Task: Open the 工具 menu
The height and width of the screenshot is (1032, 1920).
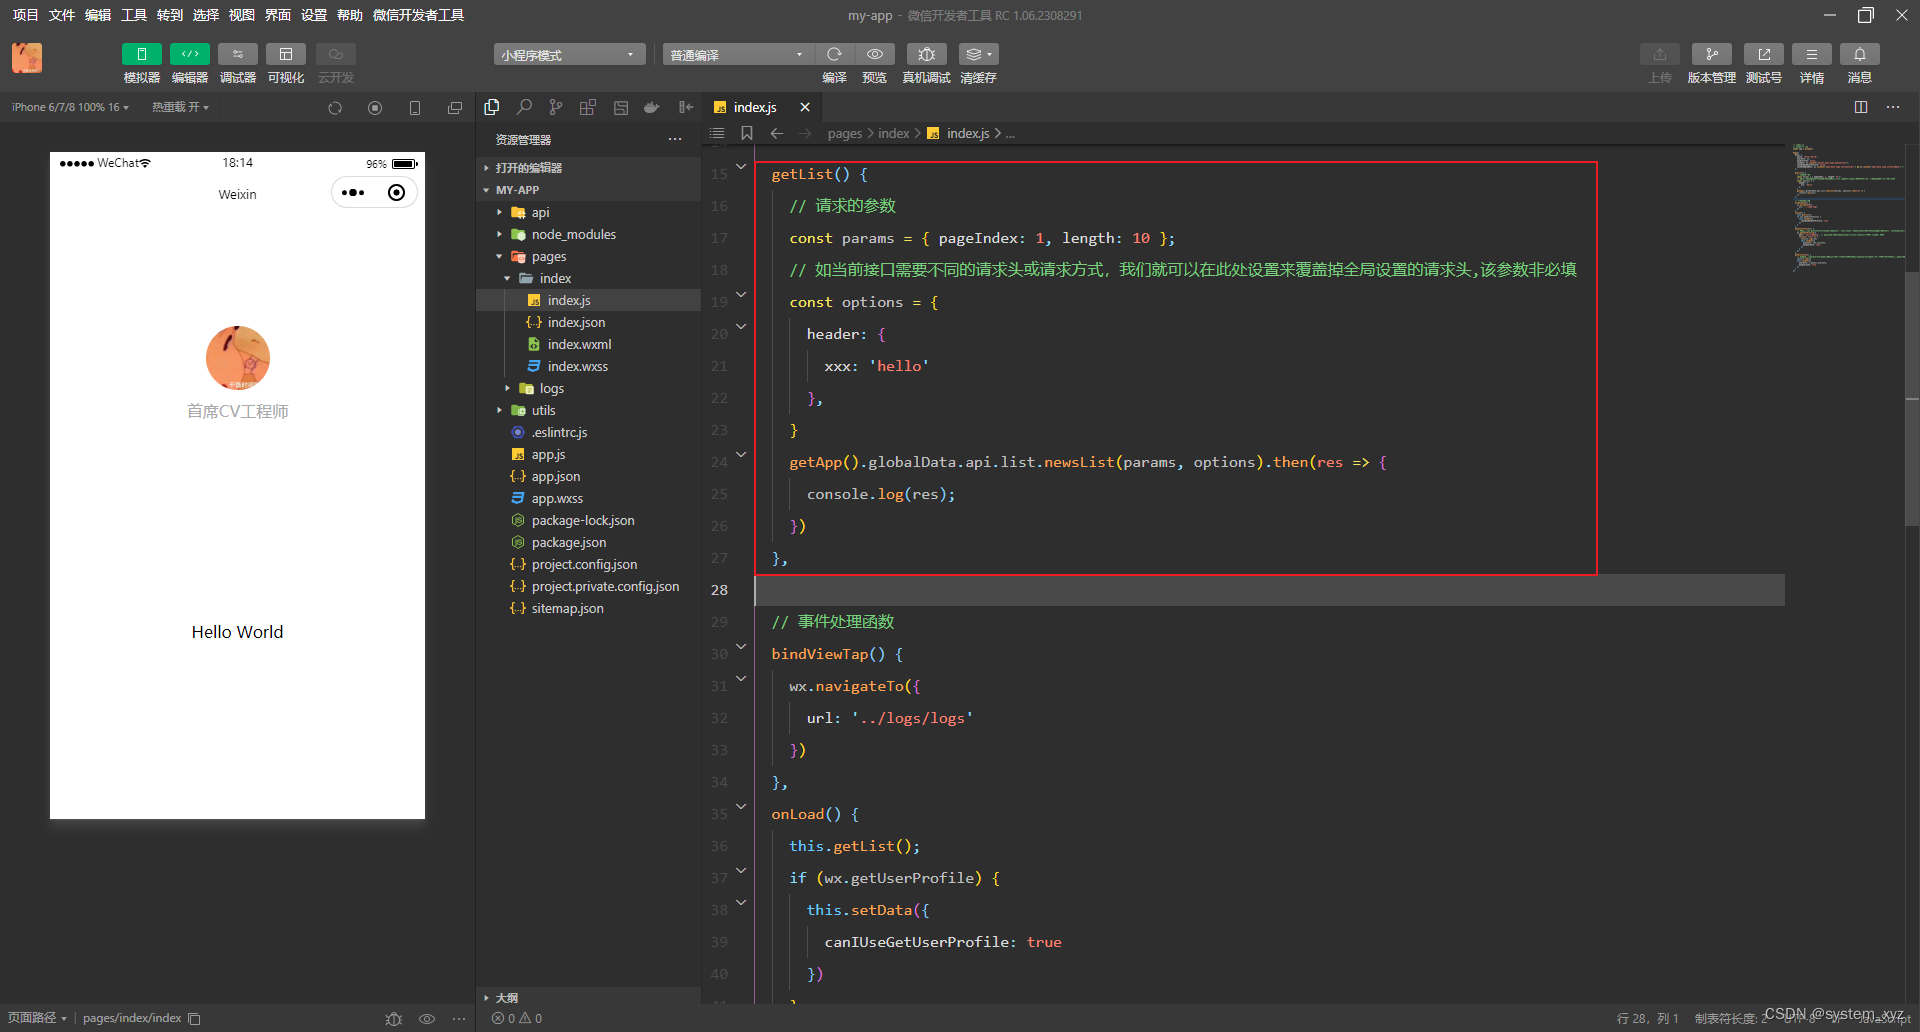Action: coord(133,15)
